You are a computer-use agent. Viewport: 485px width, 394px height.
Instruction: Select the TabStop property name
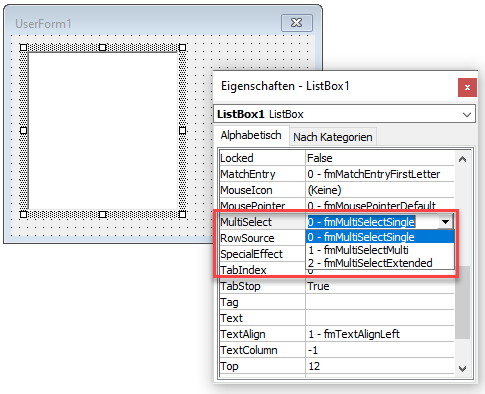[240, 286]
